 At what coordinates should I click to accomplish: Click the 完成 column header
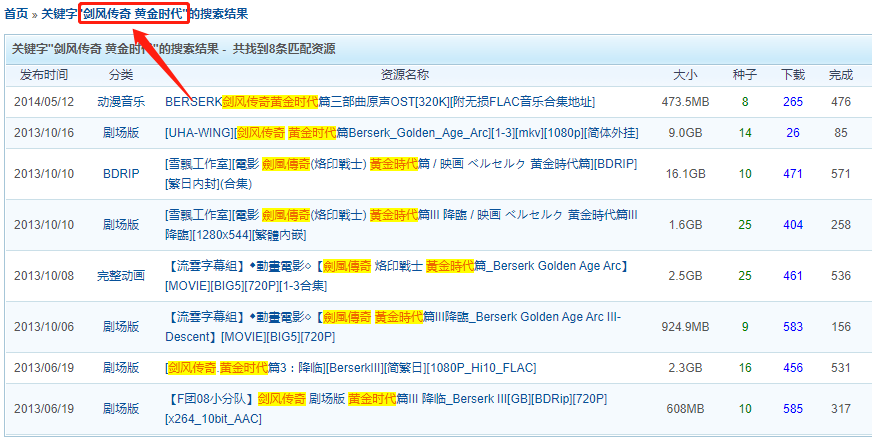point(841,75)
